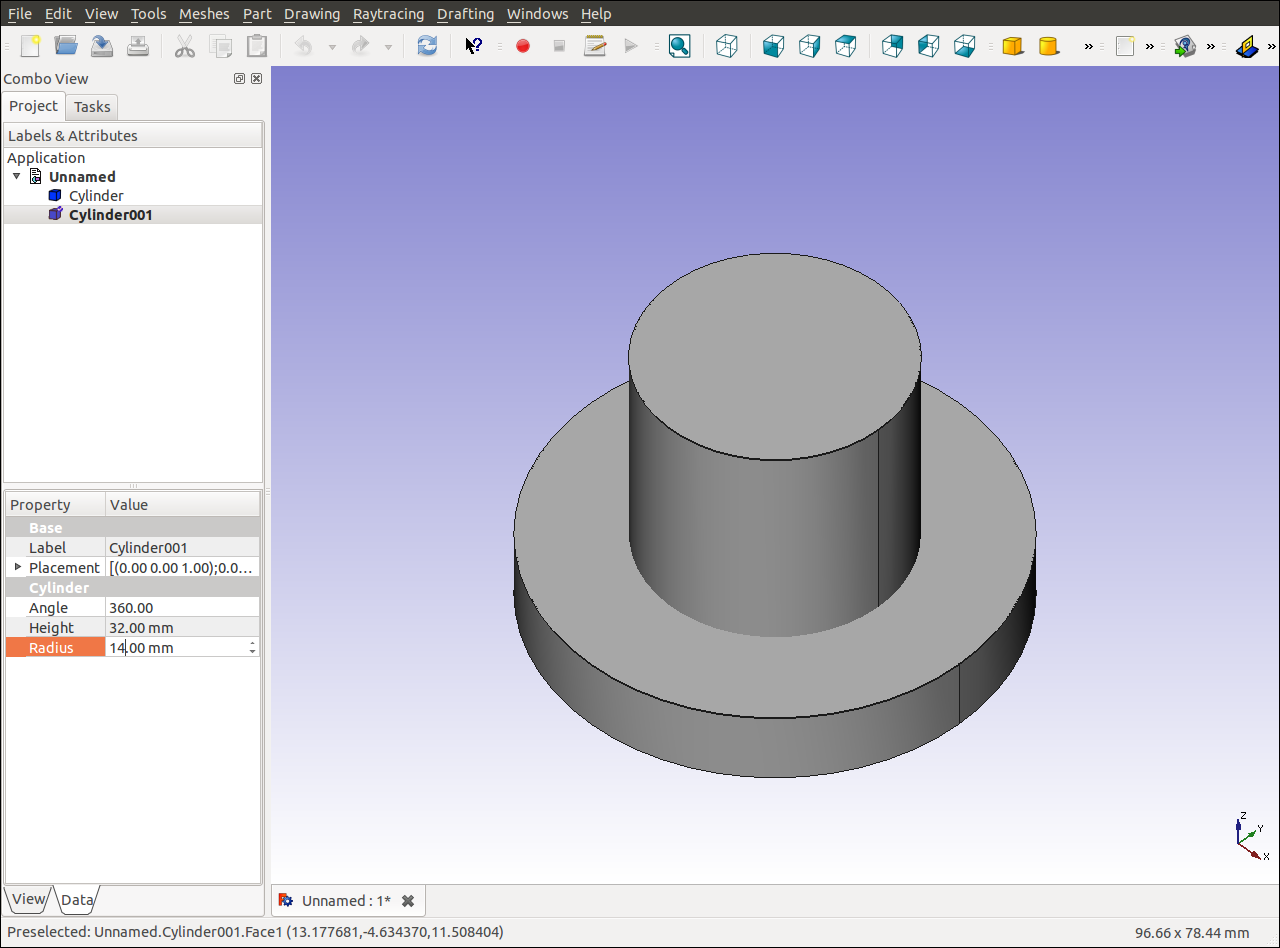The height and width of the screenshot is (948, 1280).
Task: Open the Windows menu
Action: coord(537,14)
